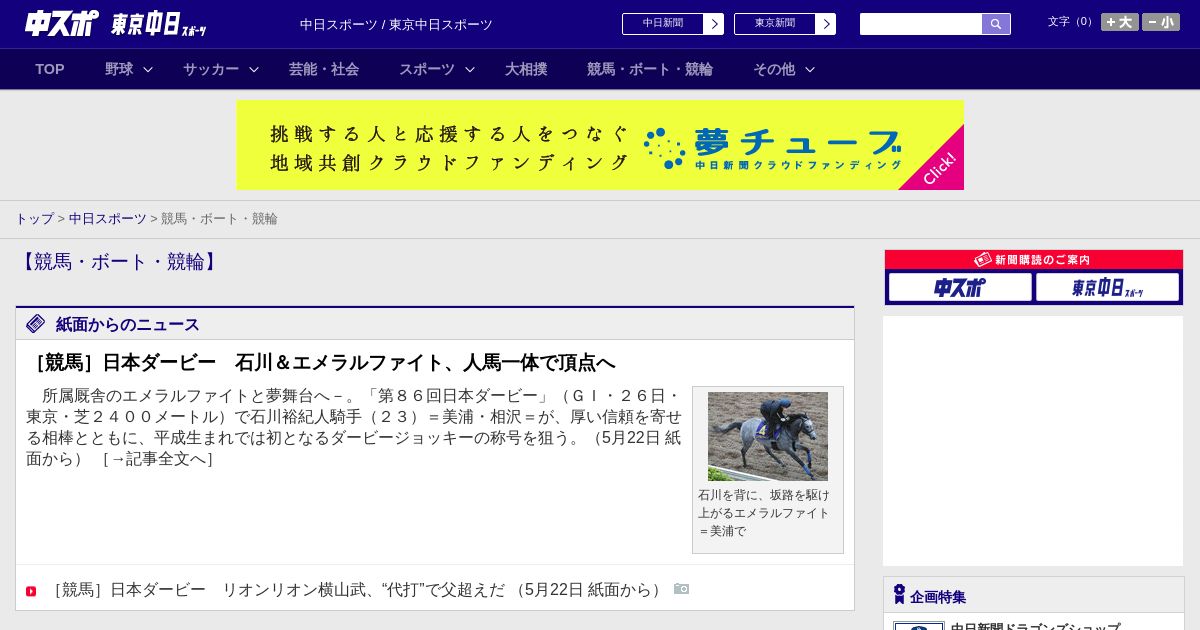
Task: Click arrow next to 中日新聞 button
Action: (714, 24)
